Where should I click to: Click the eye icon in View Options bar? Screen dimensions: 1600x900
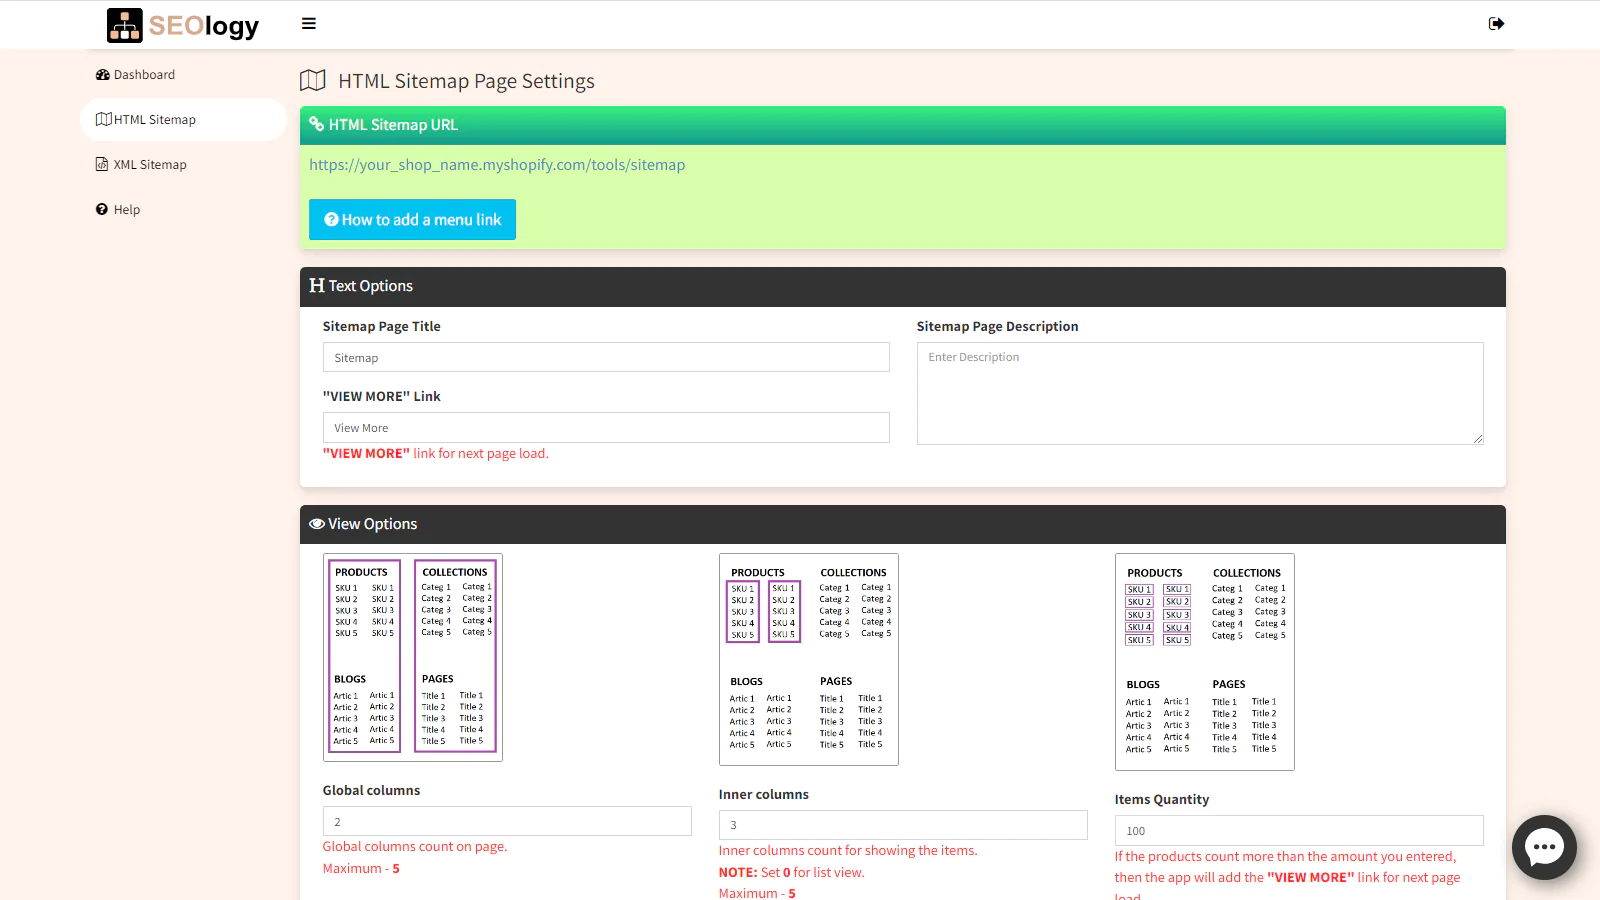click(x=317, y=523)
